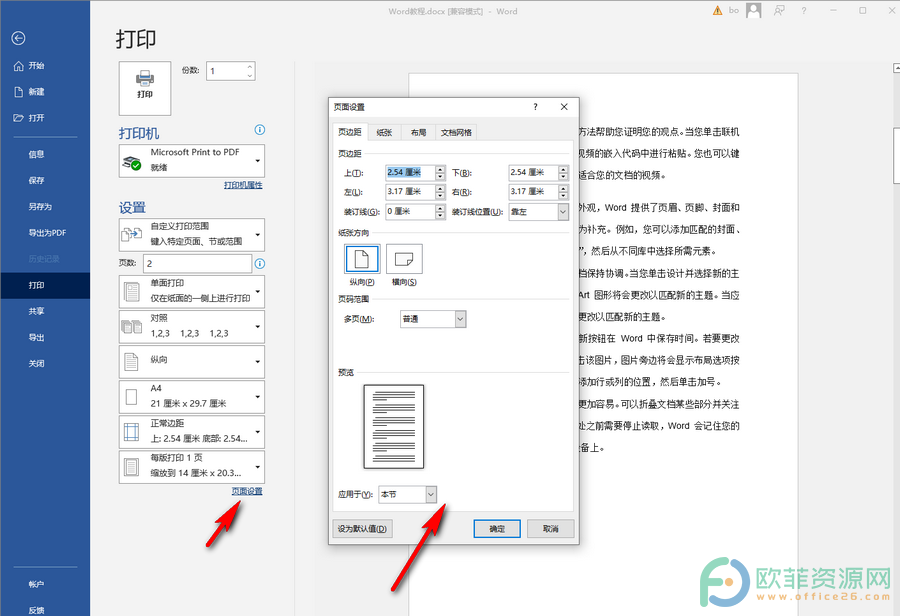Click the pages input field containing 2
This screenshot has width=900, height=616.
coord(197,264)
